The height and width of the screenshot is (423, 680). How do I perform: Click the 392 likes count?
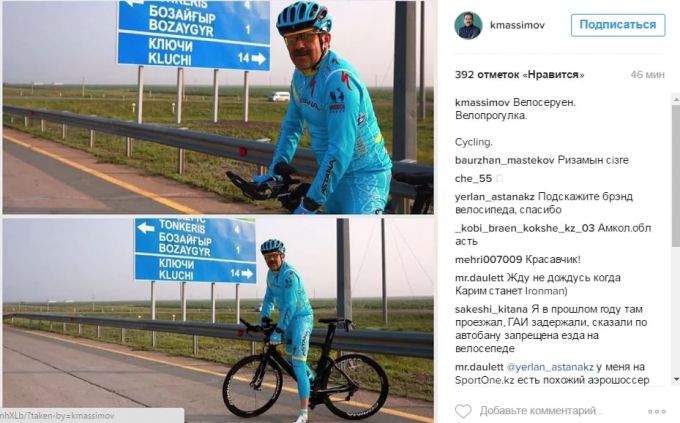519,75
